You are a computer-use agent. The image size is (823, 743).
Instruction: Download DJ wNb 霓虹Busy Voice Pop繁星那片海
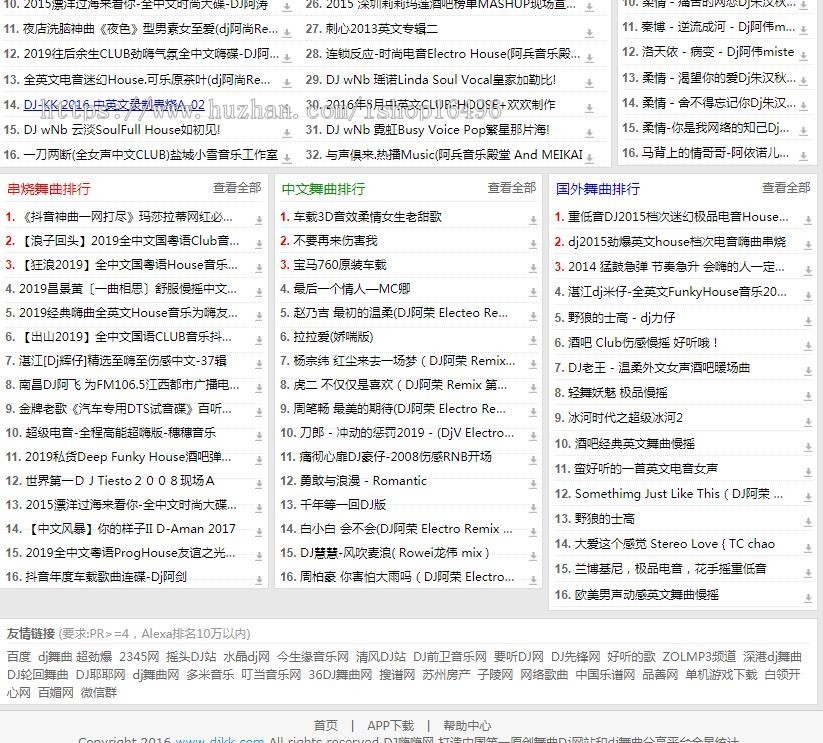click(x=589, y=133)
